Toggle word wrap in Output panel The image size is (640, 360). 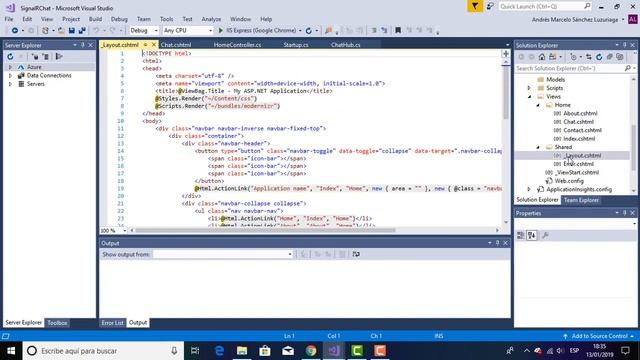pos(356,254)
